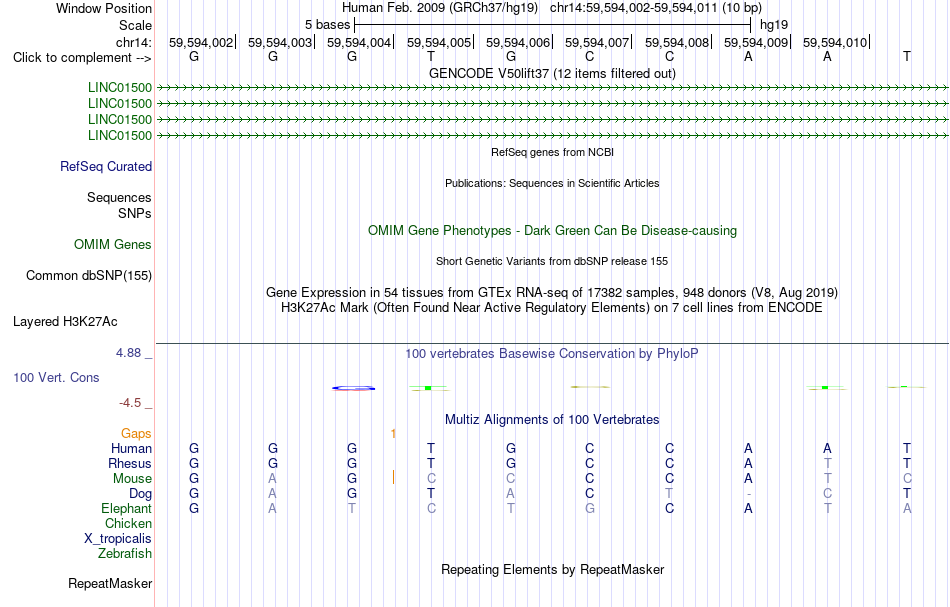Open the RepeatMasker track label
The width and height of the screenshot is (950, 607).
pyautogui.click(x=110, y=583)
